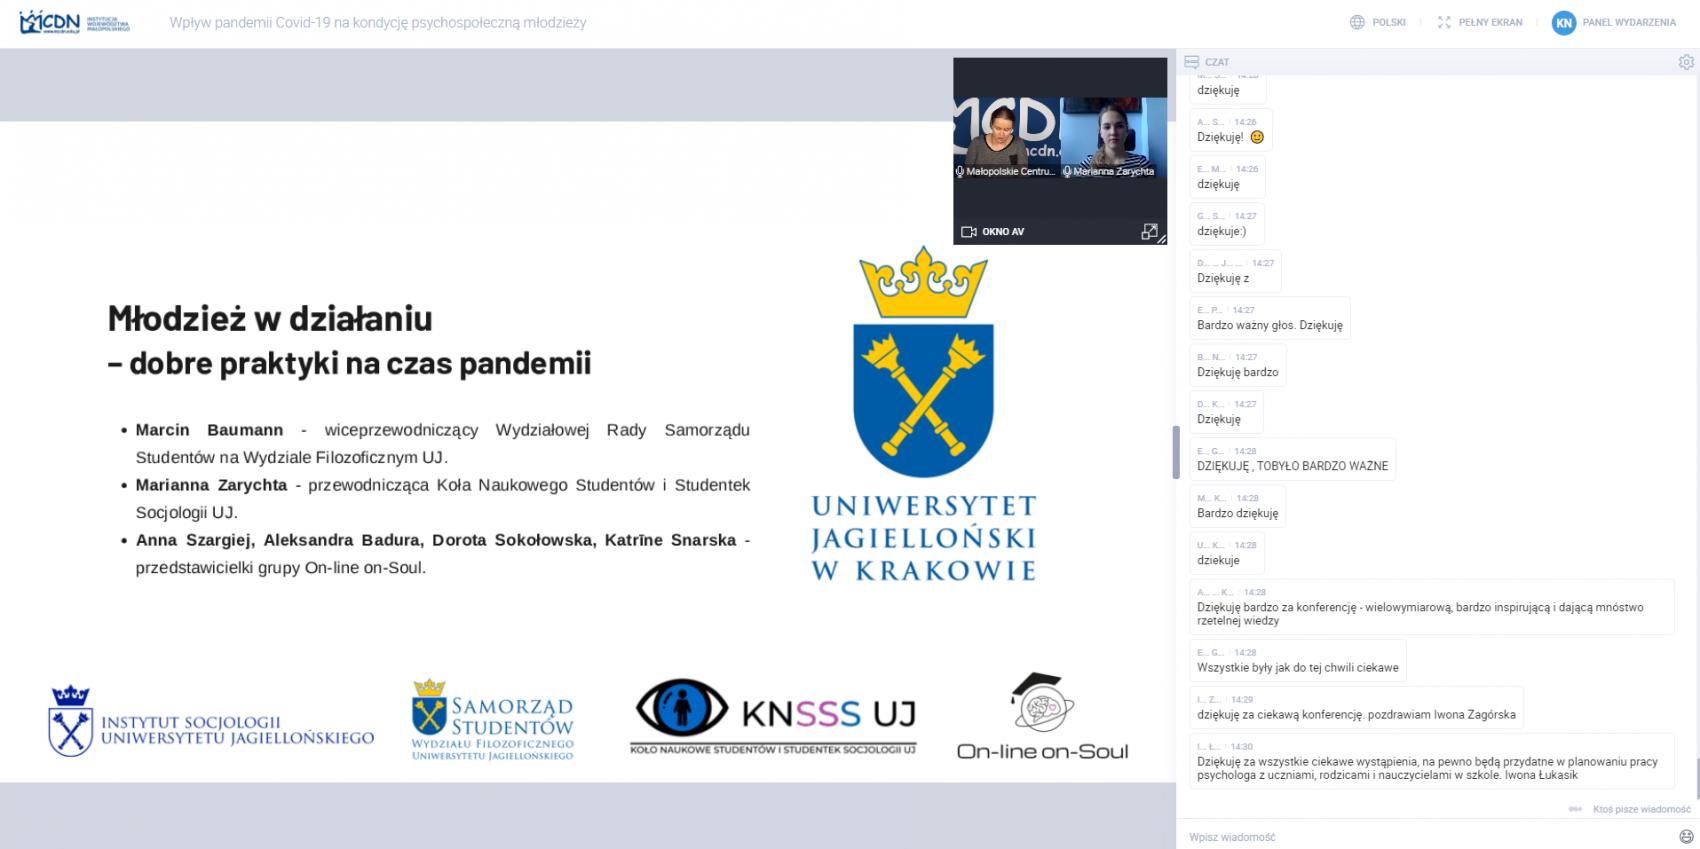The image size is (1700, 849).
Task: Click the 'Dziękuję bardzo za konferencję' message
Action: click(x=1432, y=607)
